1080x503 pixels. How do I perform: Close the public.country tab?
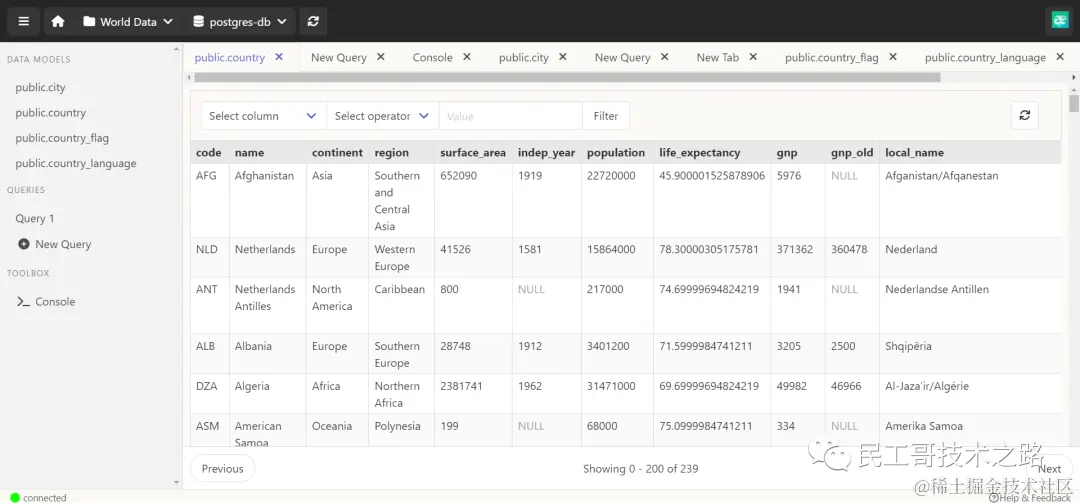(x=279, y=57)
